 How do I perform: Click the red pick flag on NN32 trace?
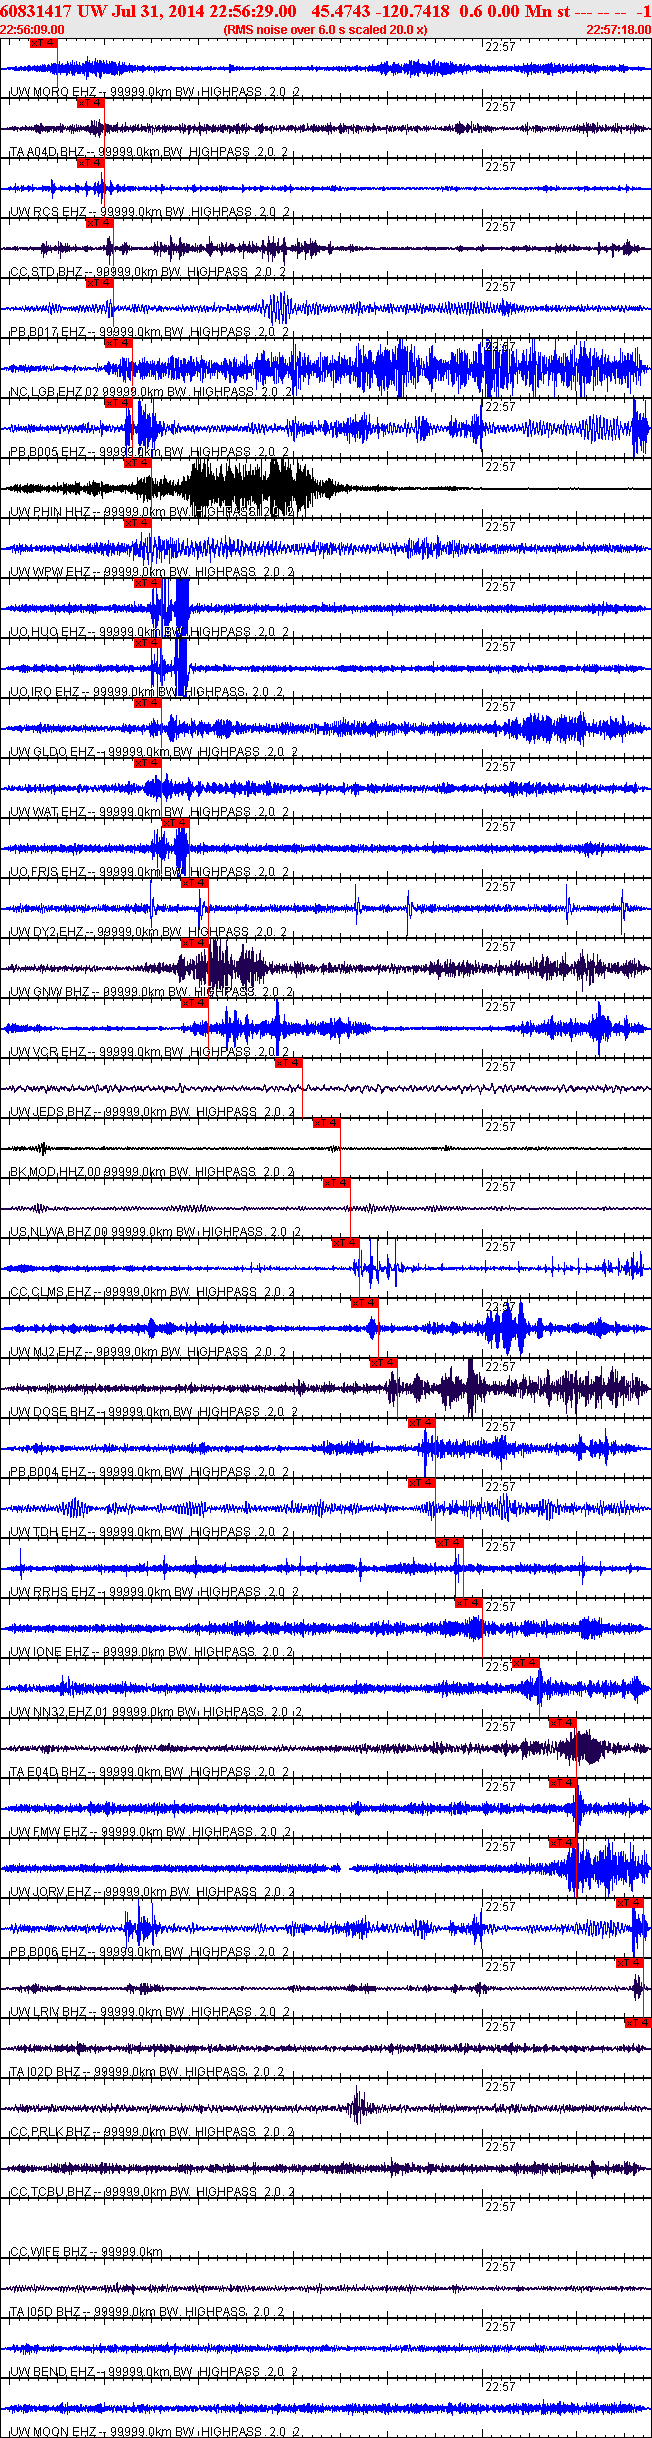(x=525, y=1663)
